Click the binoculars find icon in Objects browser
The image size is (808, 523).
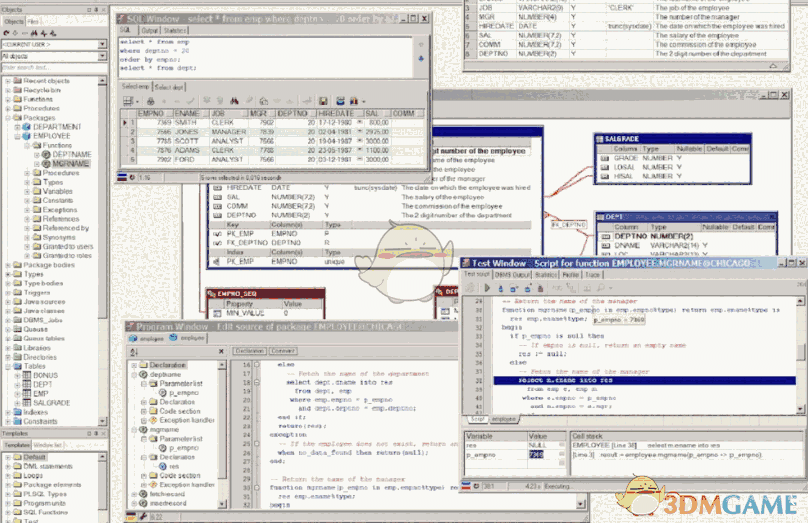[x=35, y=33]
